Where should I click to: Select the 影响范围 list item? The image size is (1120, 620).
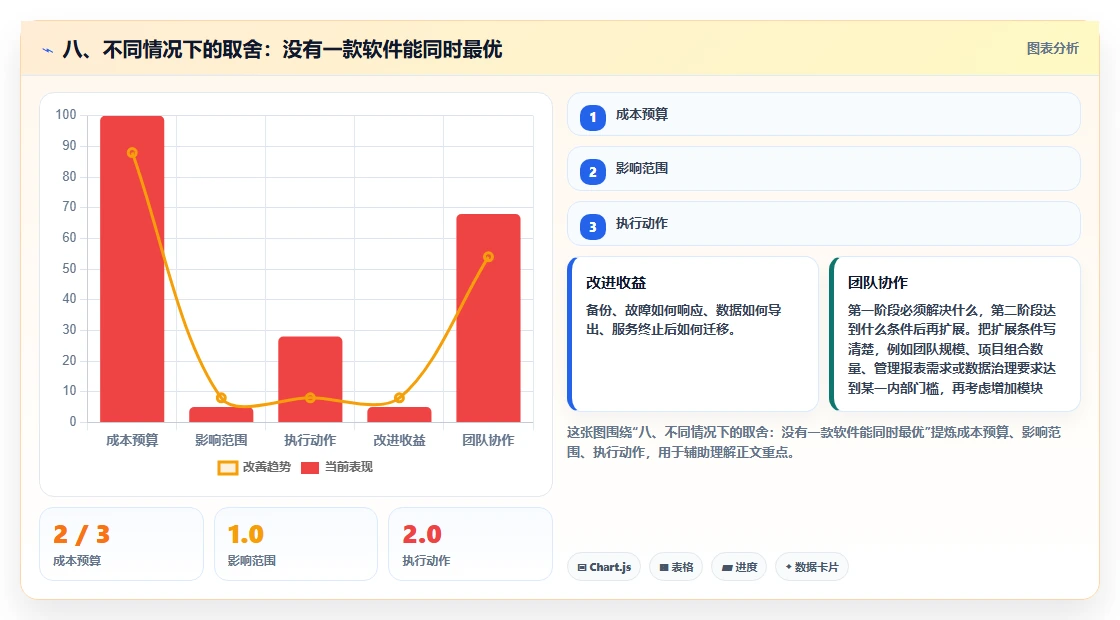pos(824,169)
